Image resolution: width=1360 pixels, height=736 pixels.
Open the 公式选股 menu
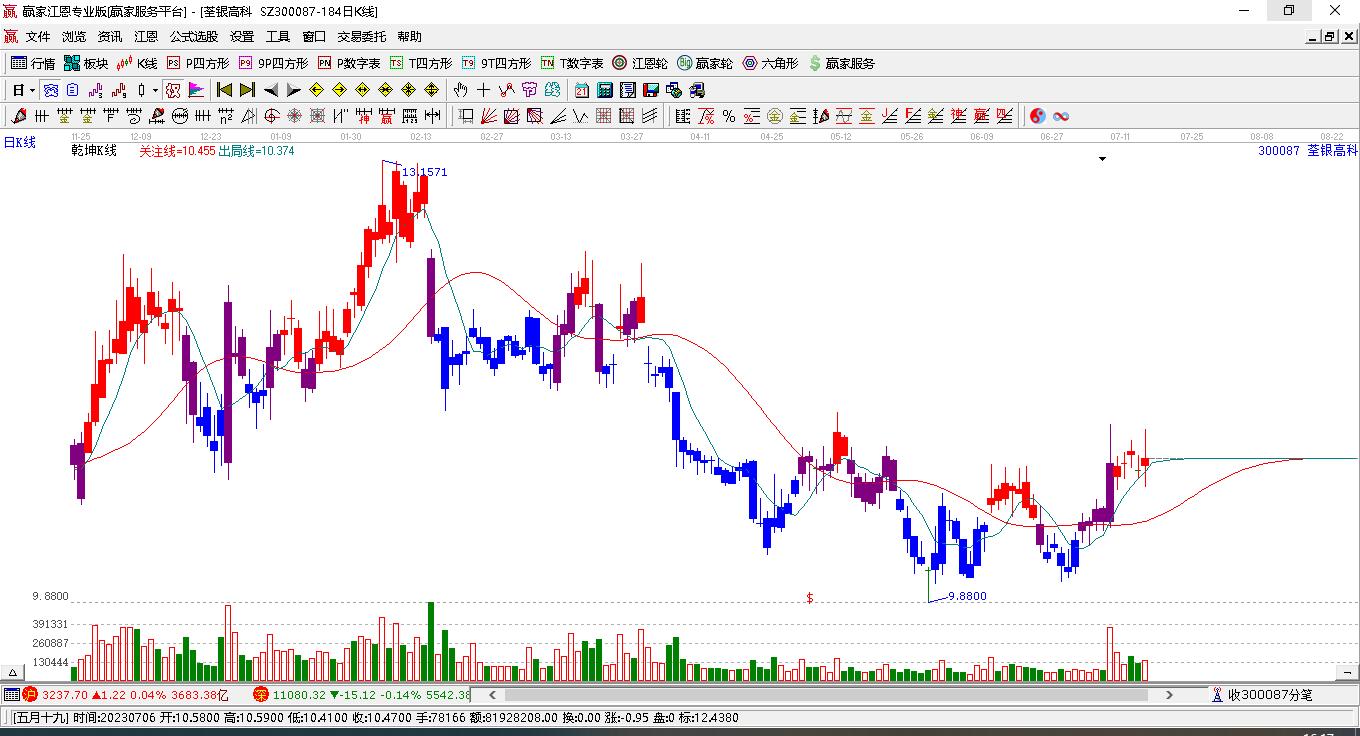click(x=194, y=37)
